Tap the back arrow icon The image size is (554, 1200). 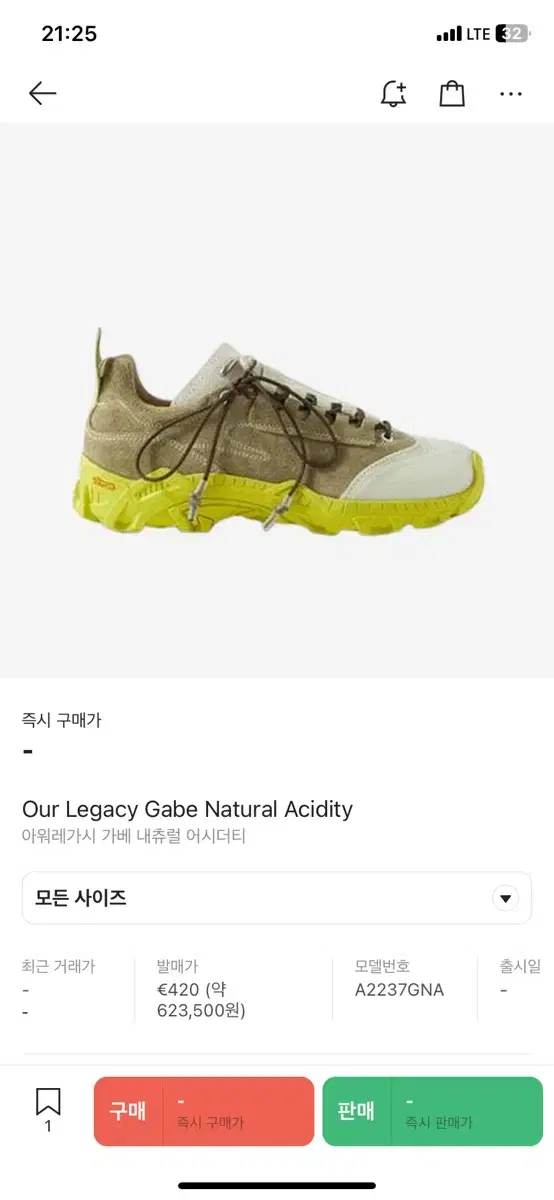[42, 94]
